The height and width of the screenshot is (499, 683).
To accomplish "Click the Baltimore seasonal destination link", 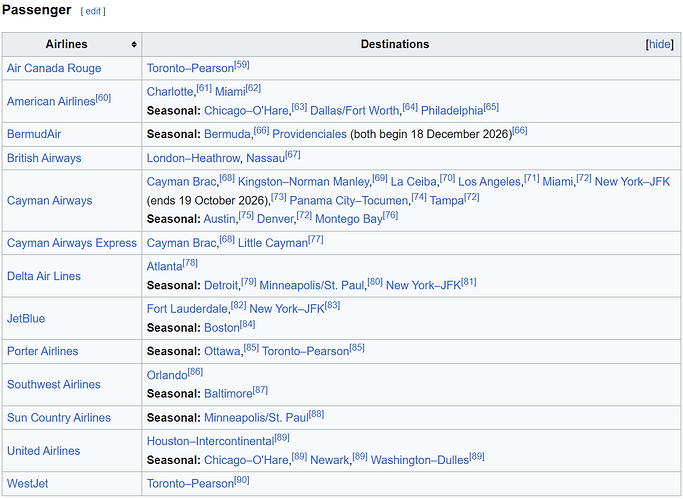I will tap(228, 394).
